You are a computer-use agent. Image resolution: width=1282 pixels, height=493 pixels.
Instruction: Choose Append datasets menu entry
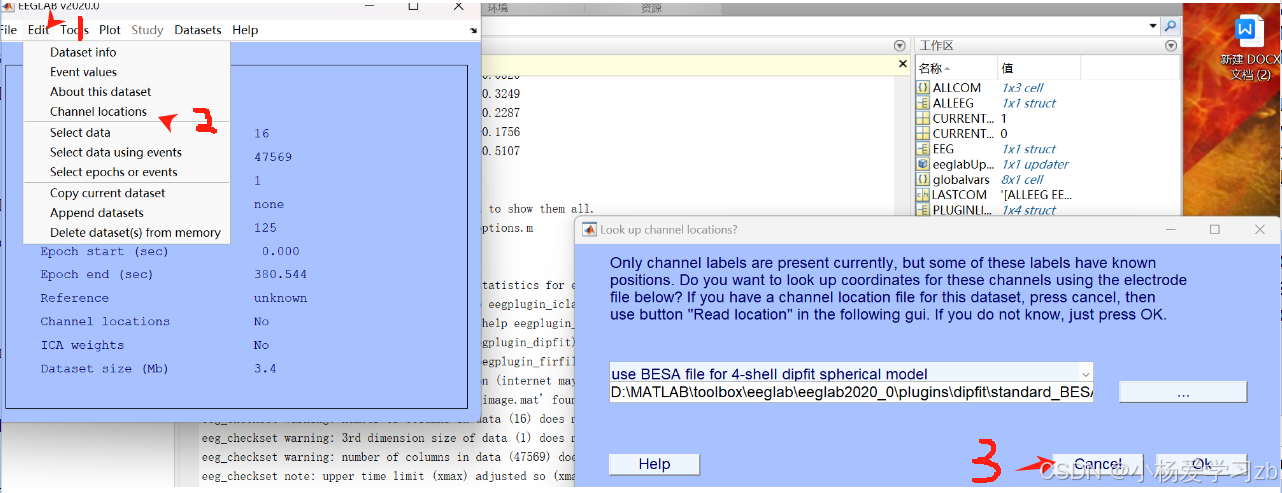pyautogui.click(x=126, y=213)
